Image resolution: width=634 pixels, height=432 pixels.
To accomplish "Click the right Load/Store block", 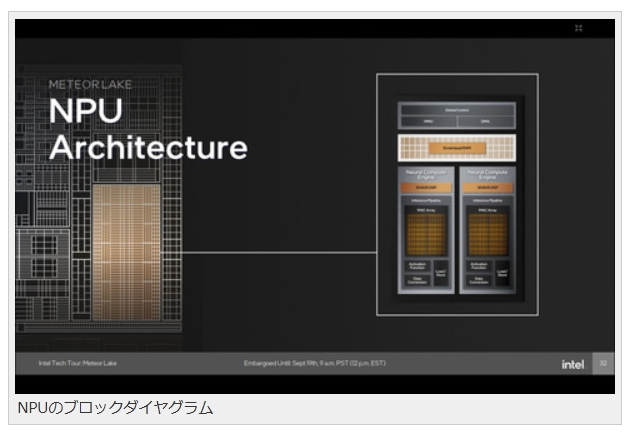I will tap(504, 274).
